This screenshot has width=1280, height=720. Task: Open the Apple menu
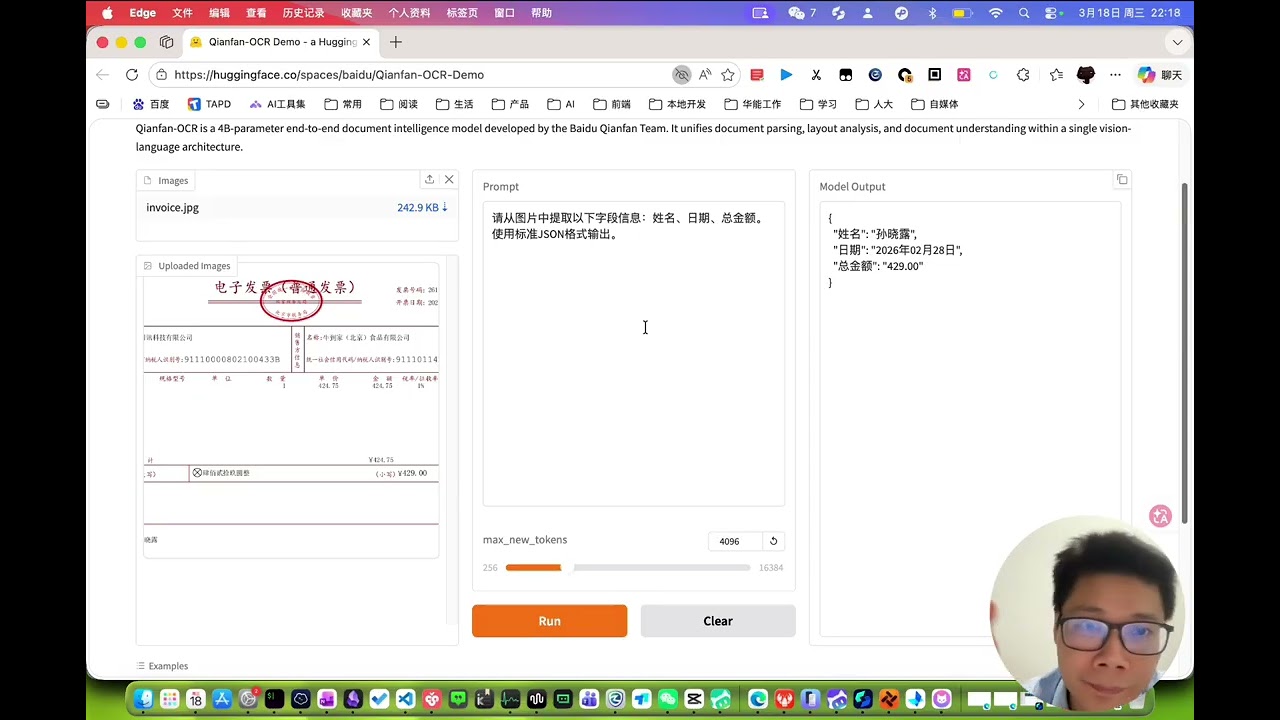pos(107,13)
